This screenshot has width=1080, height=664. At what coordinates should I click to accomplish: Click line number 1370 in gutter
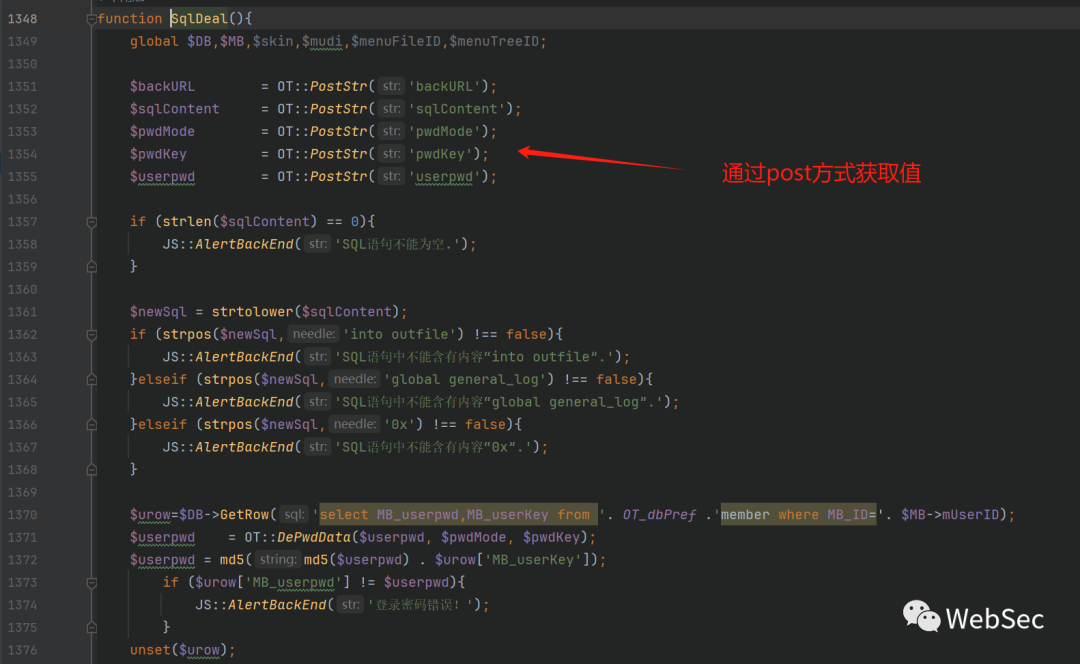coord(22,515)
